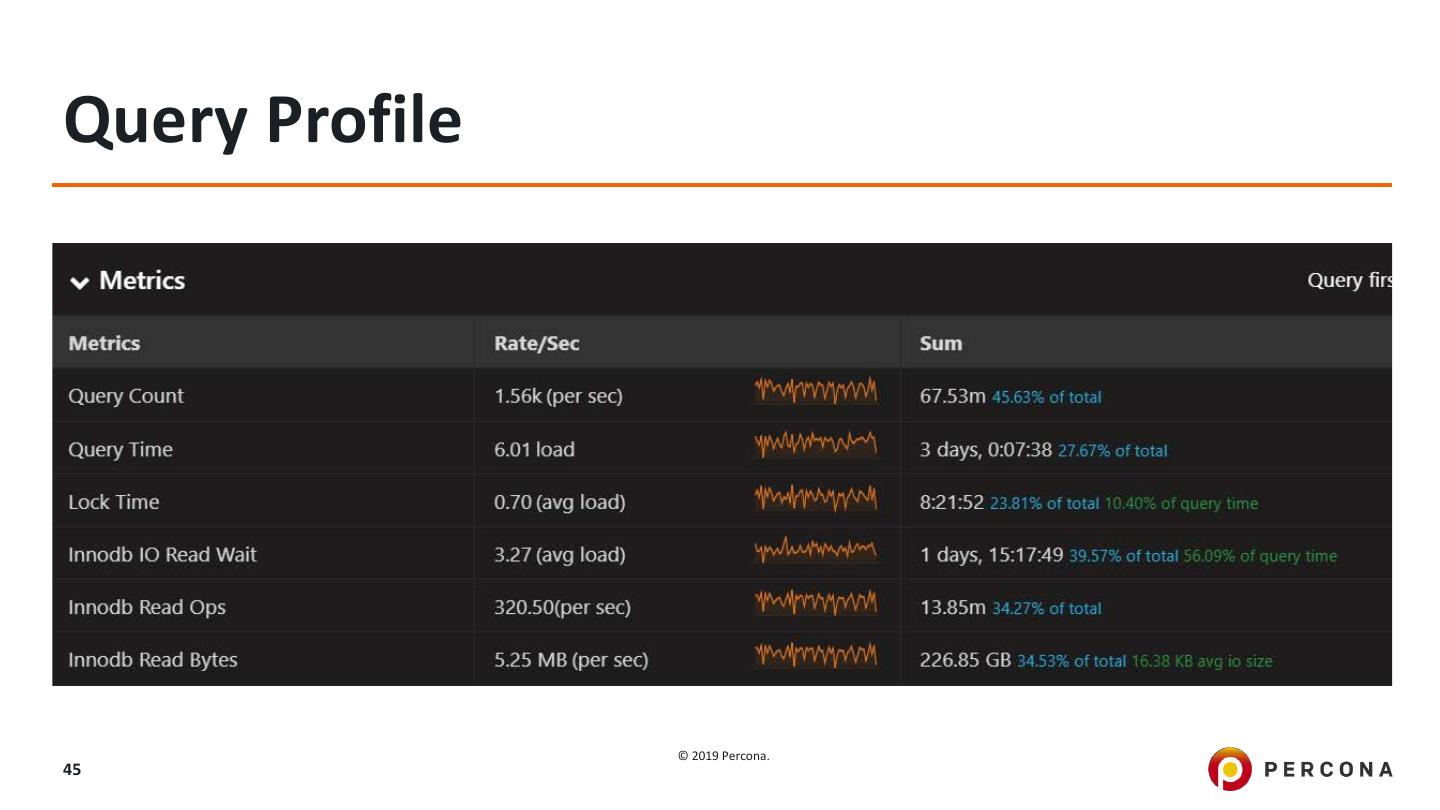The width and height of the screenshot is (1440, 810).
Task: Select the Innodb Read Ops label
Action: pos(147,607)
